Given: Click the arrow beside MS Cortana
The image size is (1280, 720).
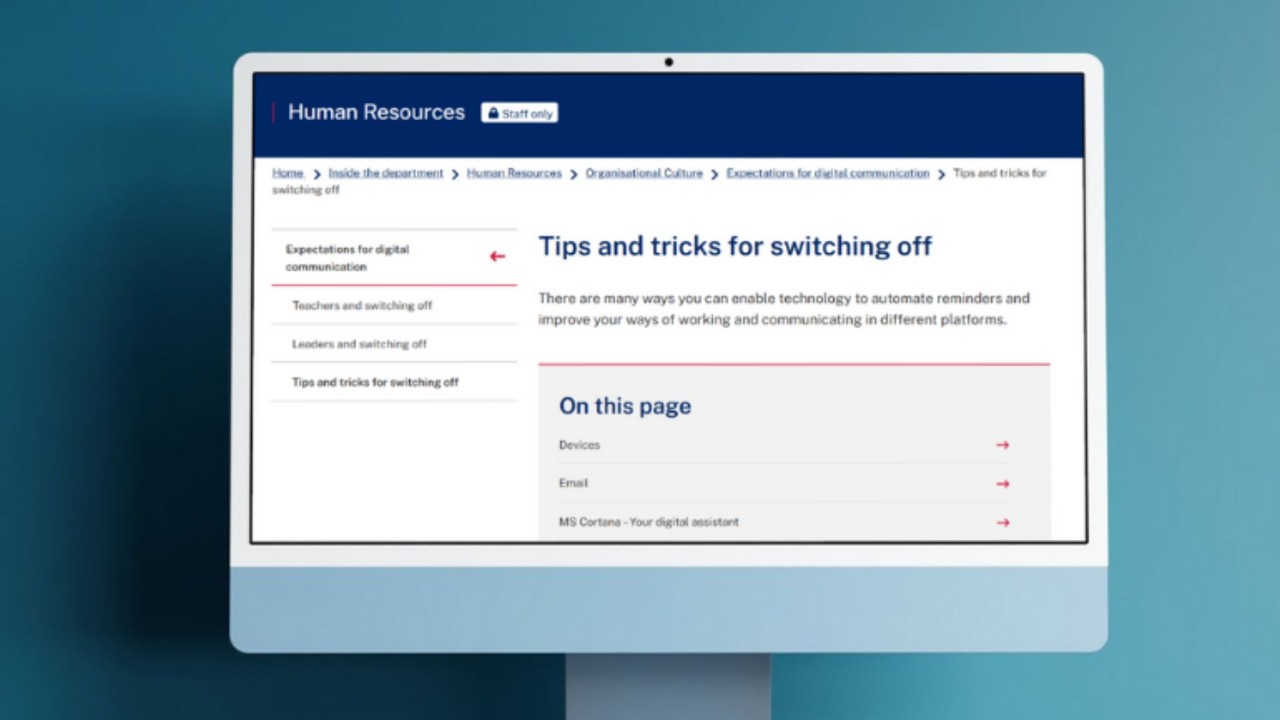Looking at the screenshot, I should pos(1003,522).
